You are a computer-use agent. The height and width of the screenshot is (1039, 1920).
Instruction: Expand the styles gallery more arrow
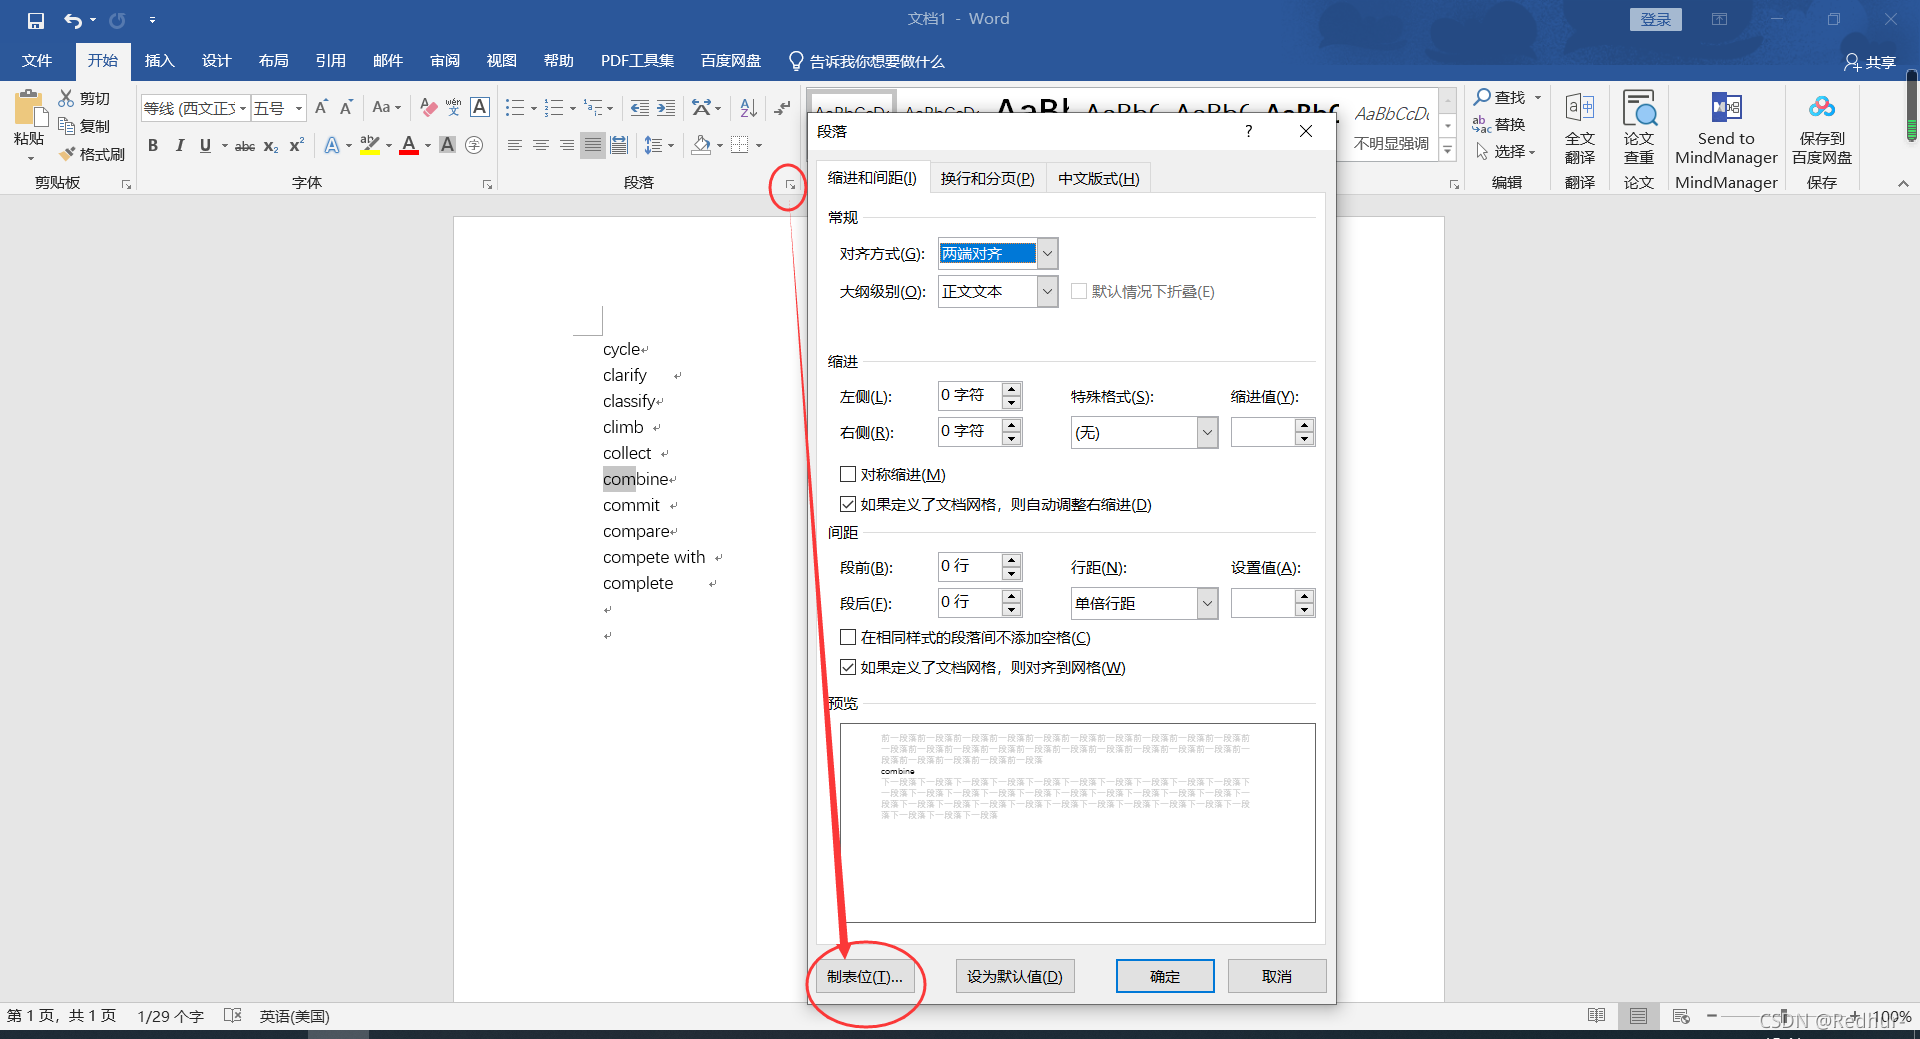coord(1447,150)
